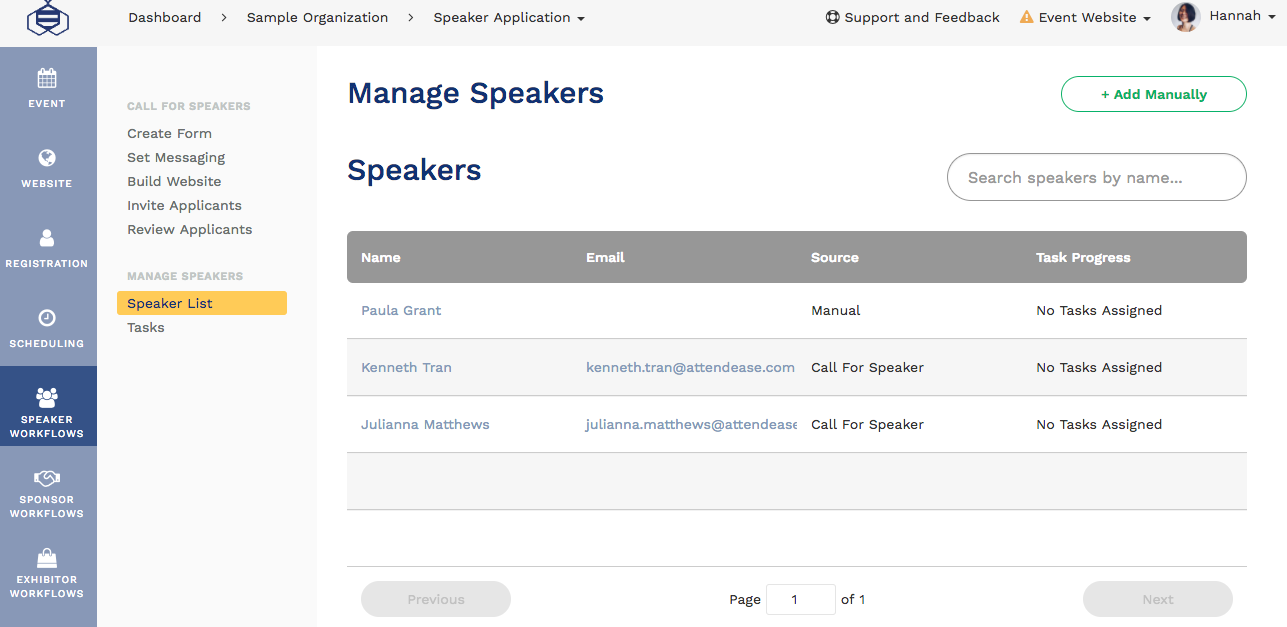Open Support and Feedback
This screenshot has width=1287, height=627.
911,17
